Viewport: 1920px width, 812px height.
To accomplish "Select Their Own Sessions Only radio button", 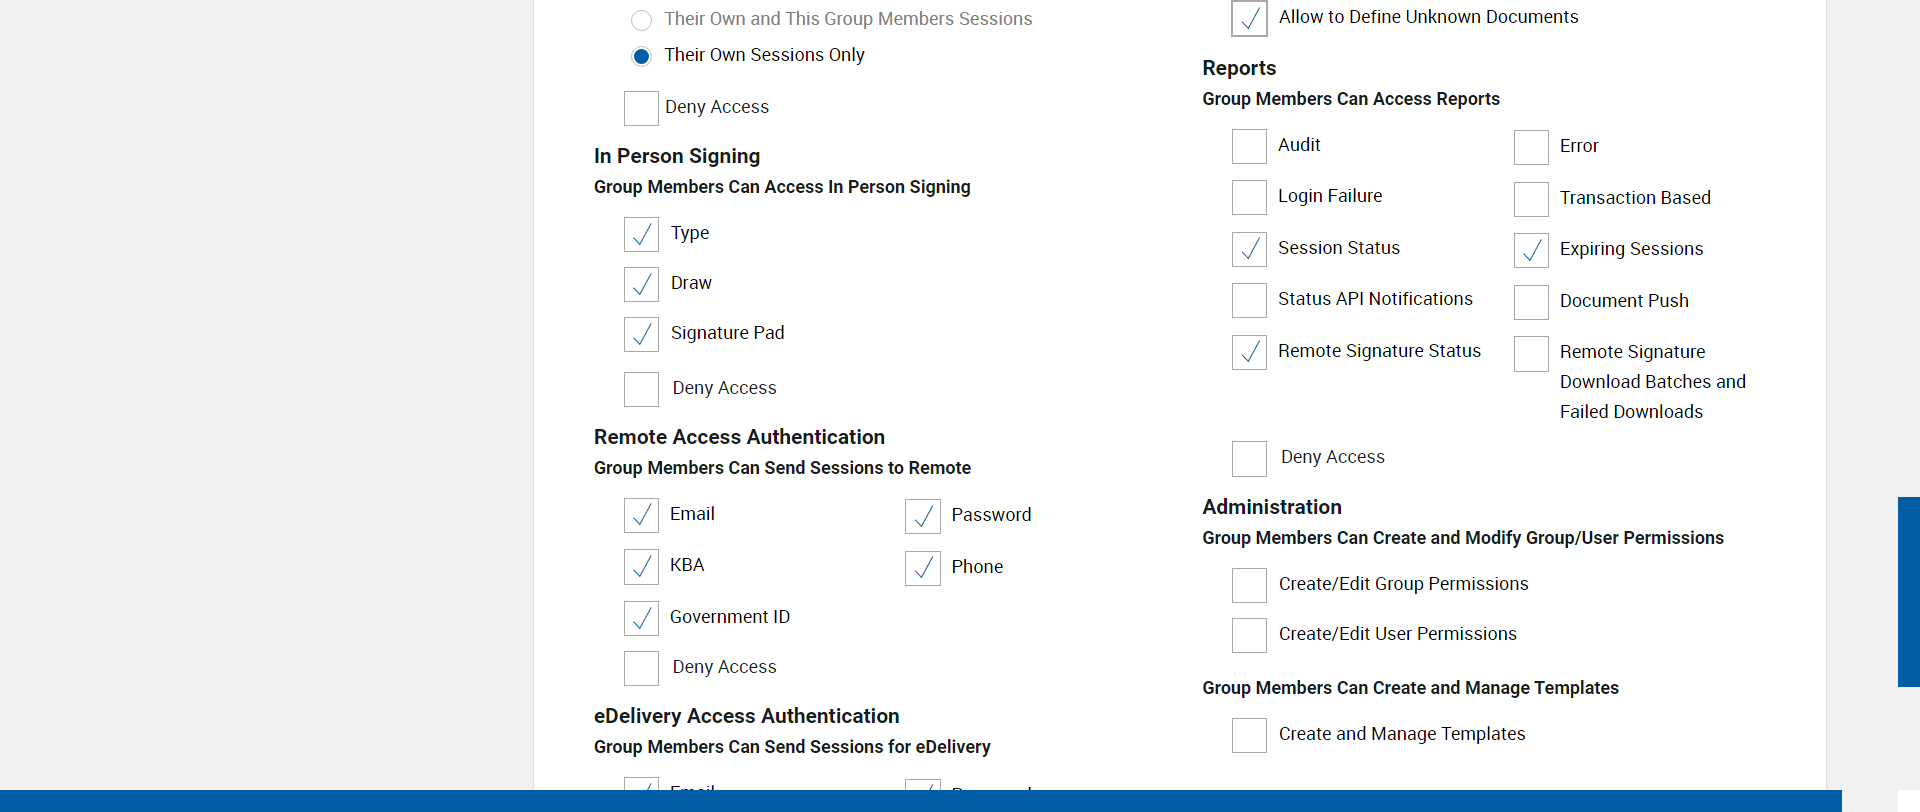I will tap(642, 56).
